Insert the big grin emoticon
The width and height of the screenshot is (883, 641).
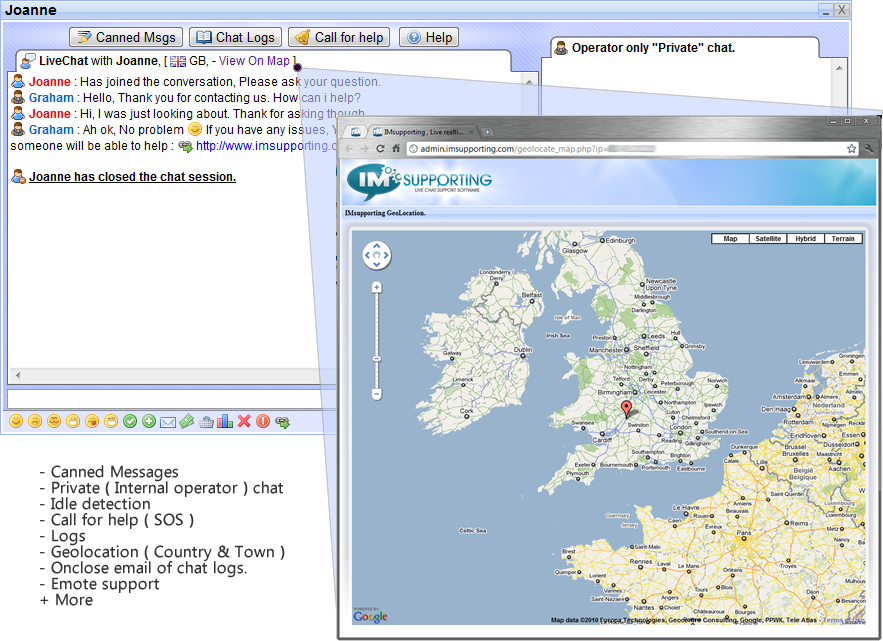[x=73, y=421]
